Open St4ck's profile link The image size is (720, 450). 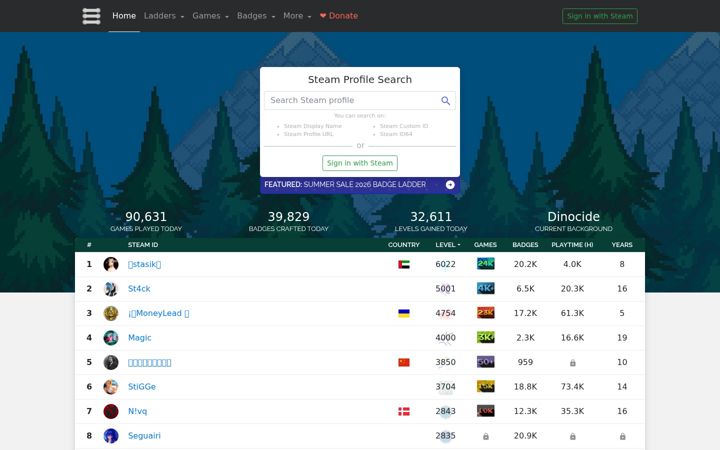tap(139, 289)
